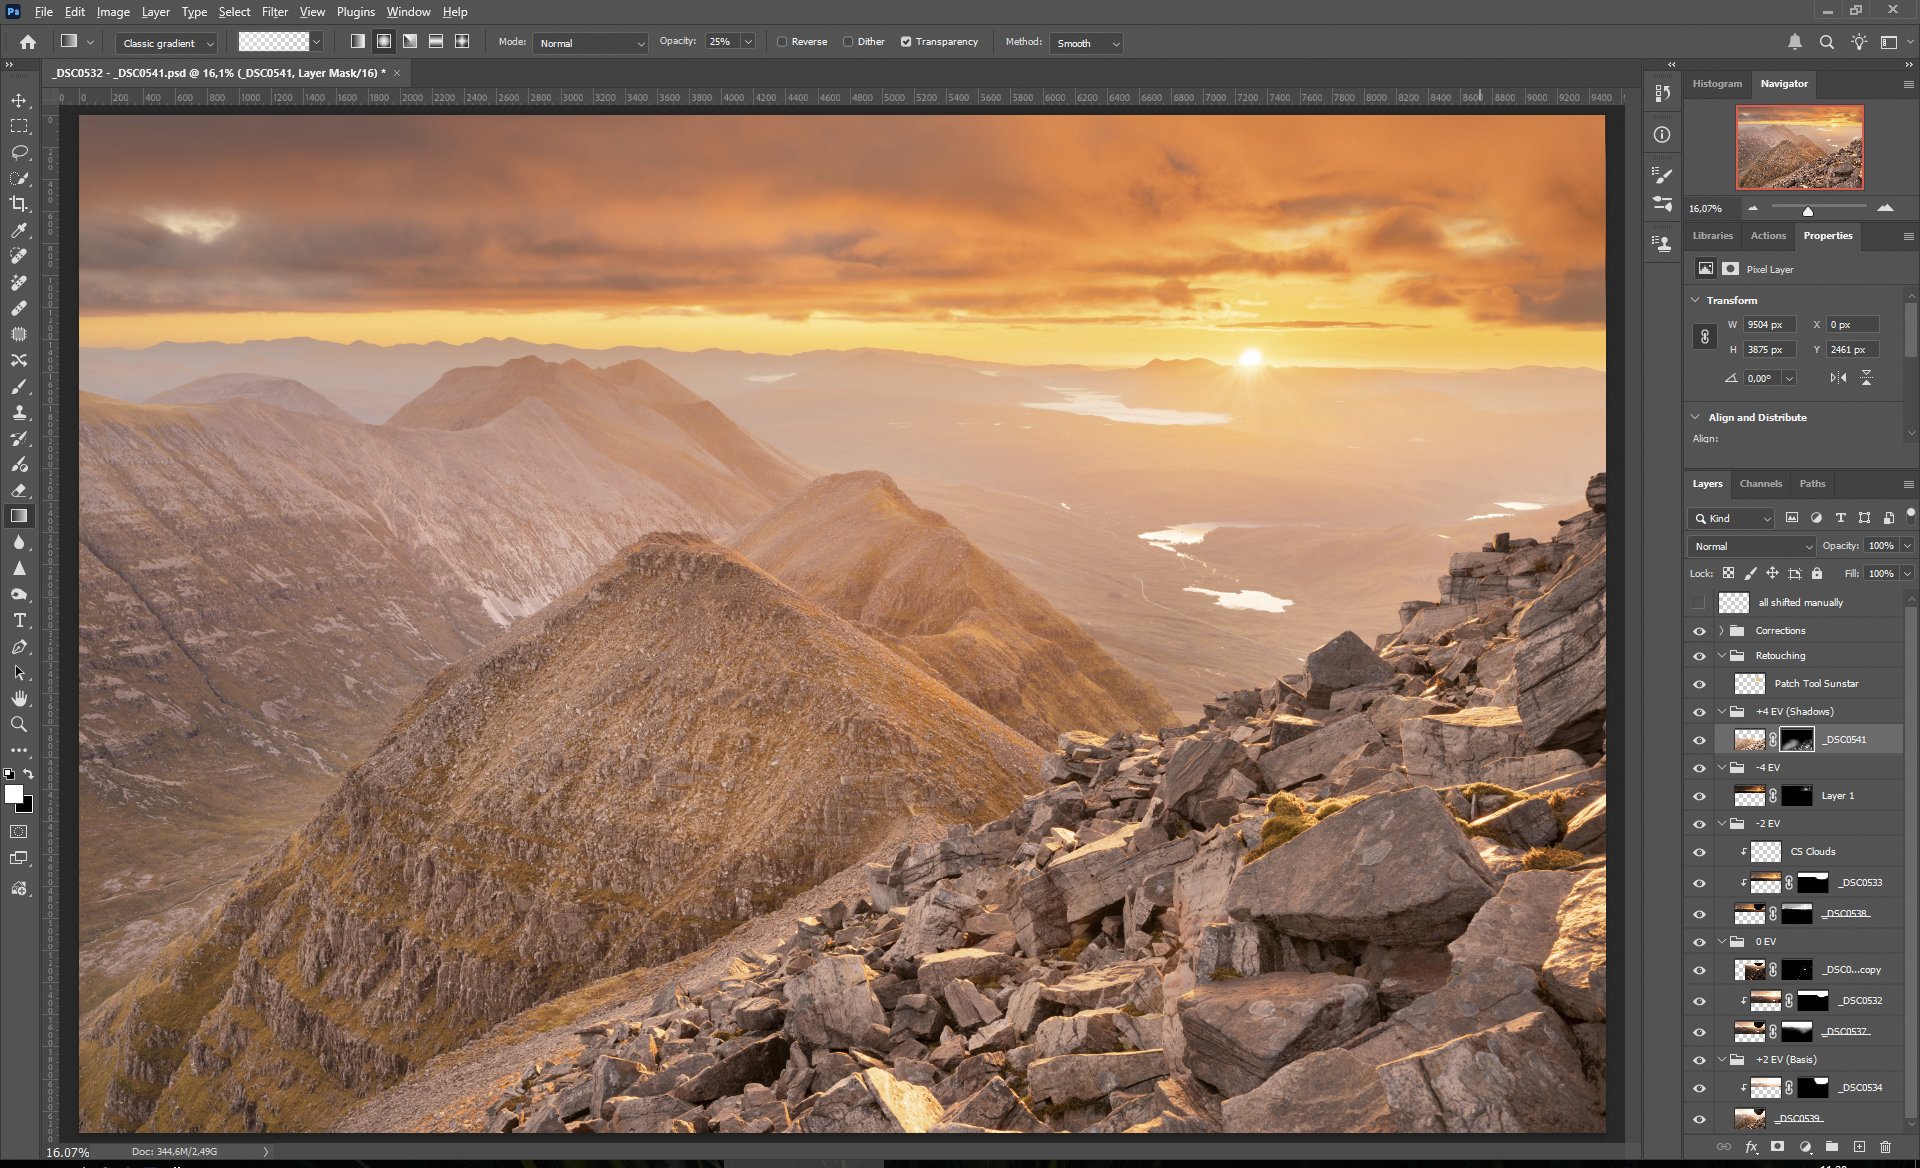The image size is (1920, 1168).
Task: Delete layer with trash icon
Action: tap(1885, 1147)
